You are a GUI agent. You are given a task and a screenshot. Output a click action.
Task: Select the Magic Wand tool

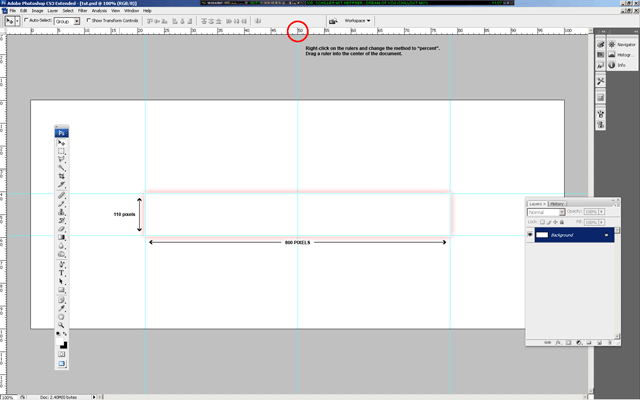point(61,168)
